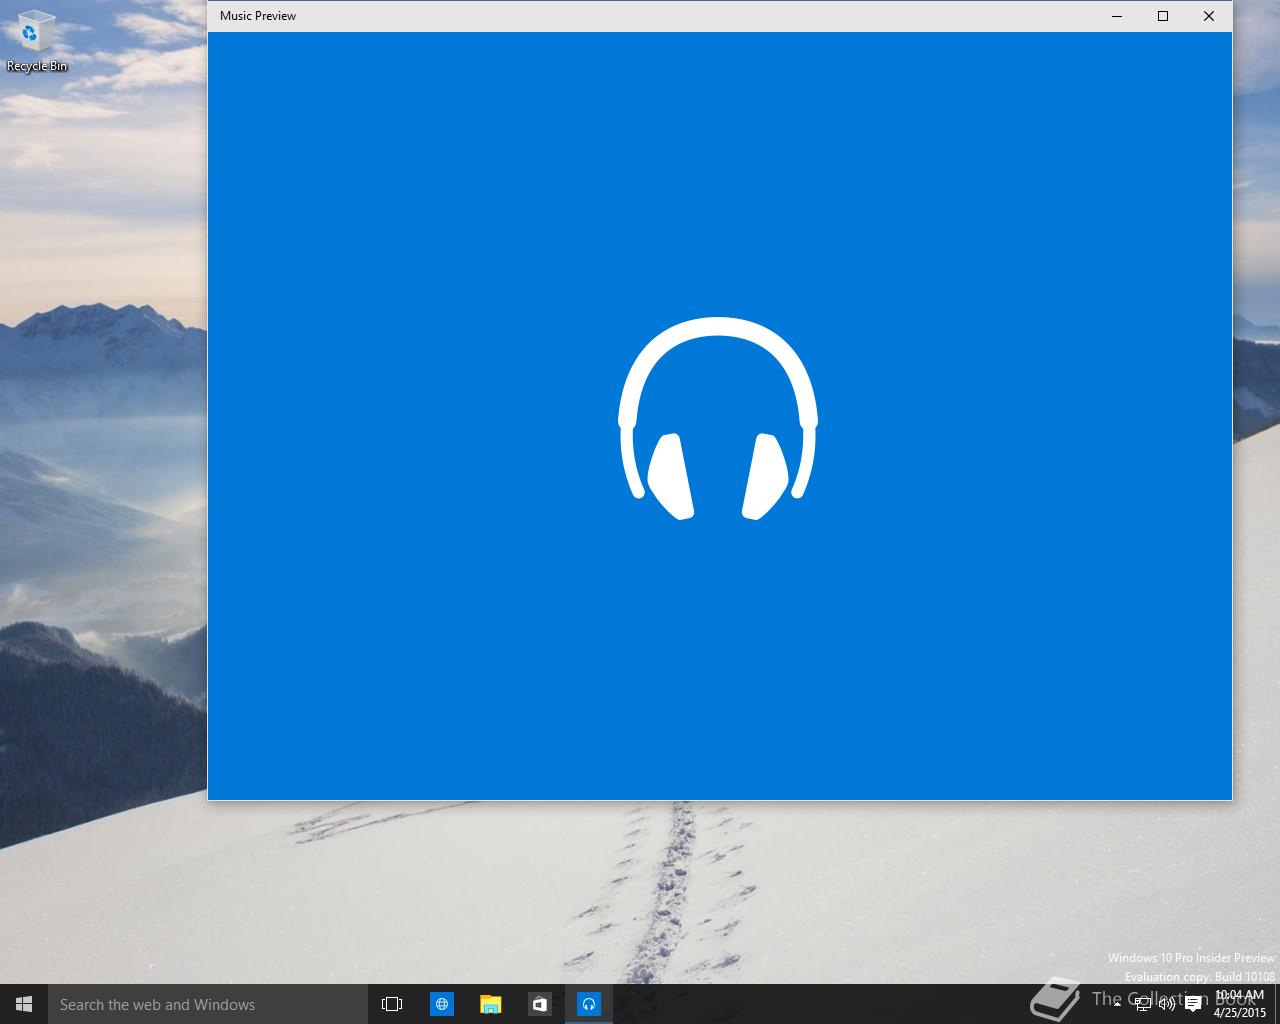Open the Store app from the taskbar
1280x1024 pixels.
(539, 1004)
